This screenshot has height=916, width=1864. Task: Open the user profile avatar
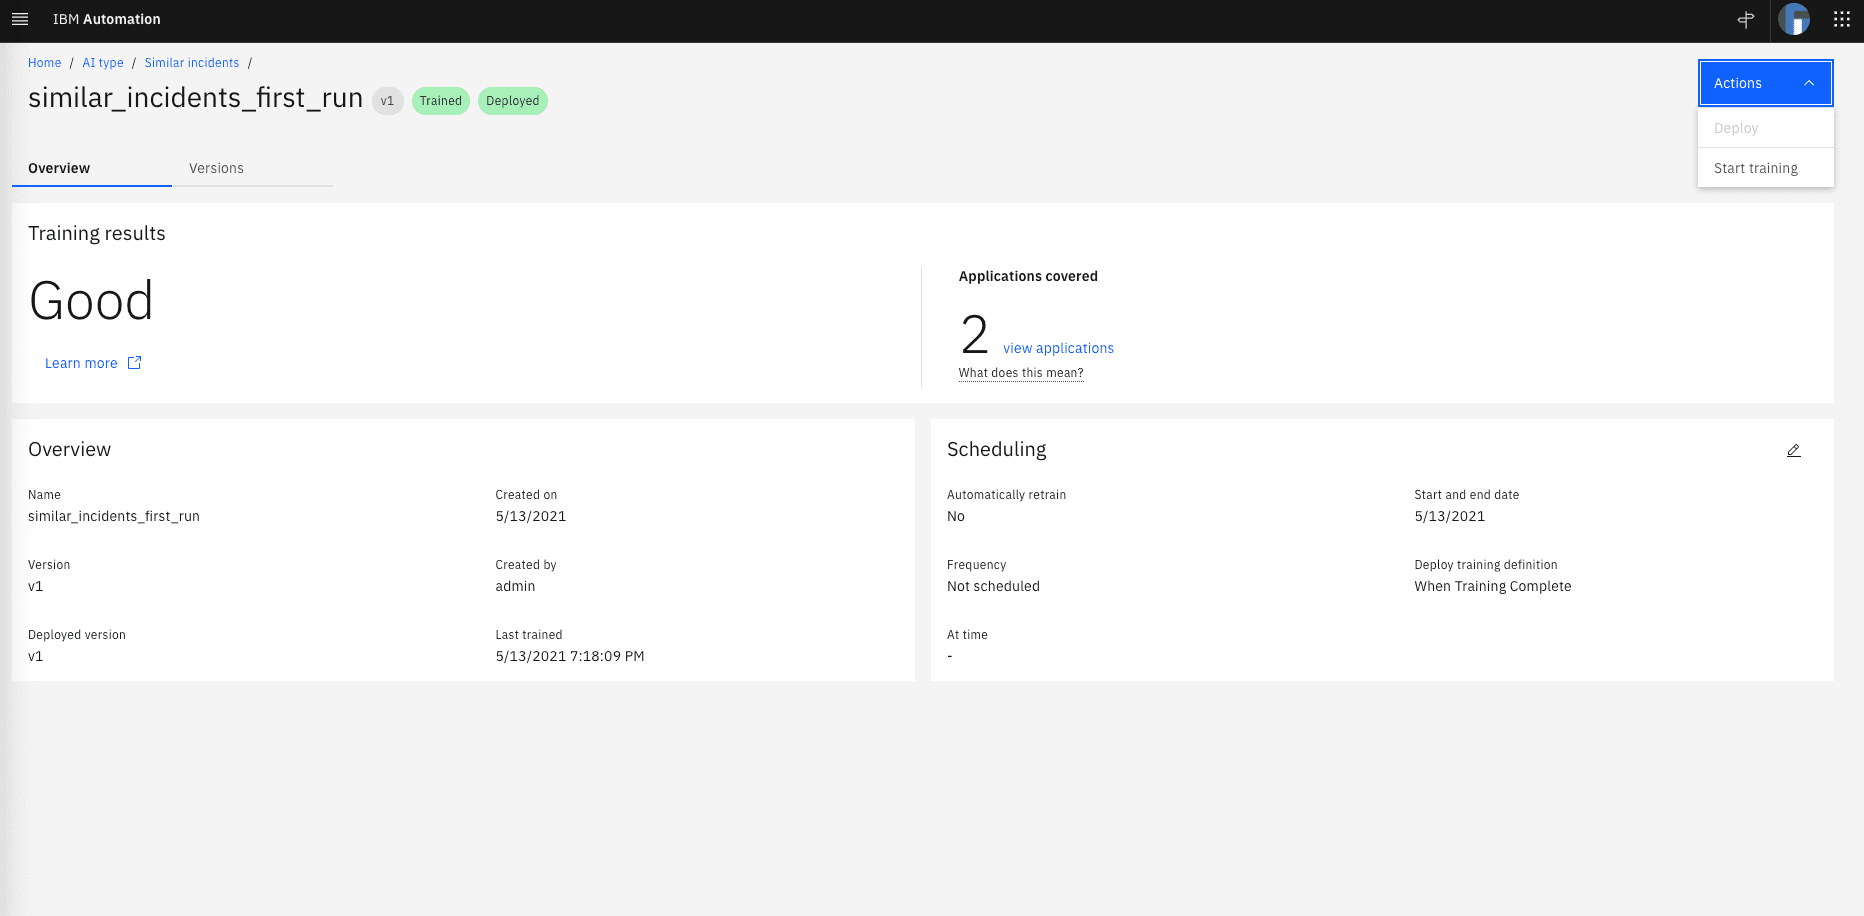1794,19
